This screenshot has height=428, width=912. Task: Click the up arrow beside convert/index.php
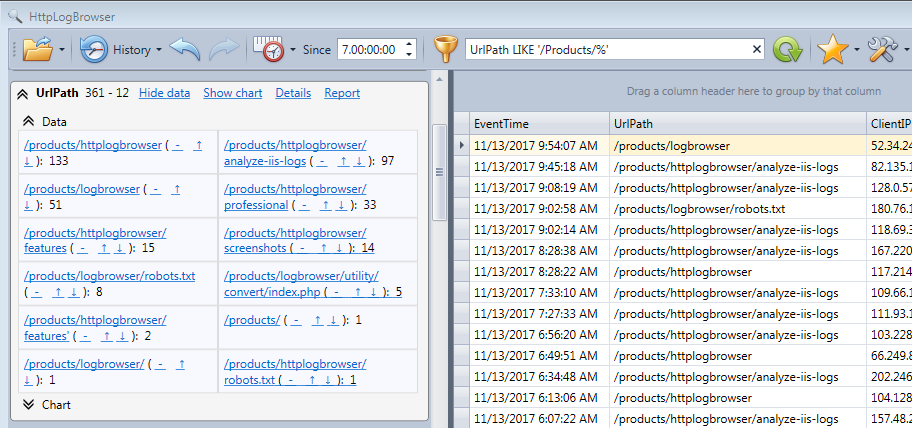tap(358, 293)
